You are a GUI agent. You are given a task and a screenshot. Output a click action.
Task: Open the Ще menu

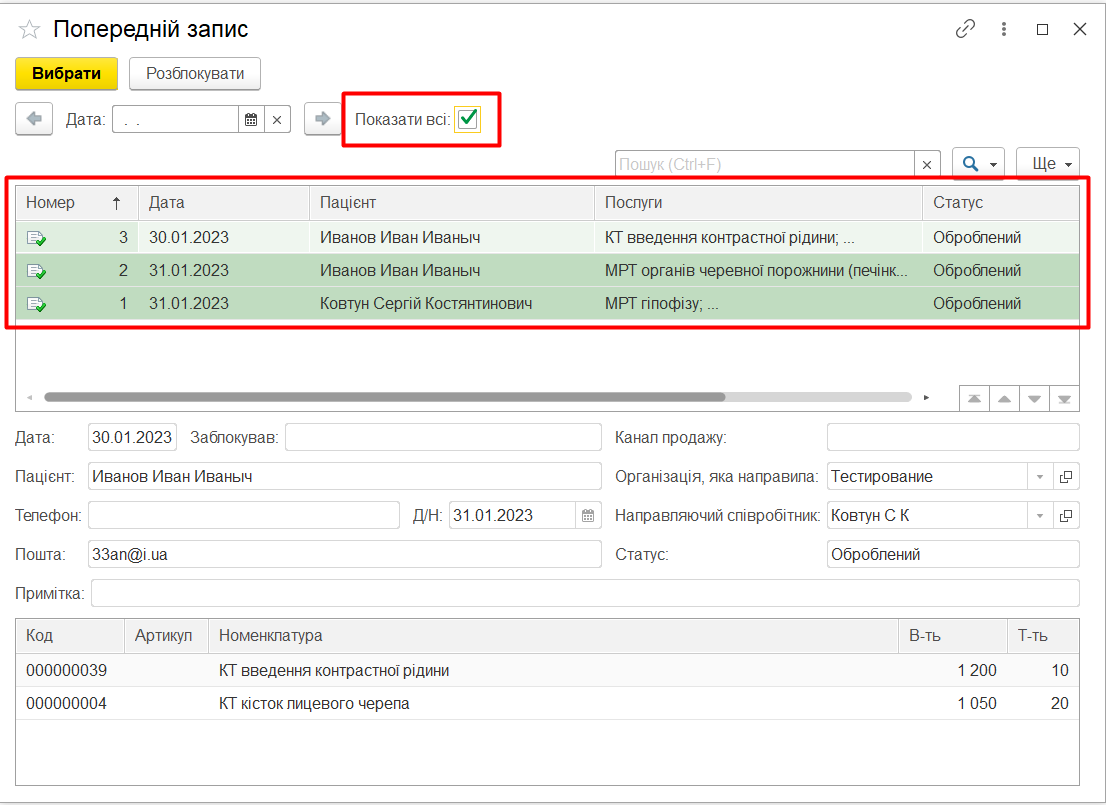pyautogui.click(x=1047, y=164)
